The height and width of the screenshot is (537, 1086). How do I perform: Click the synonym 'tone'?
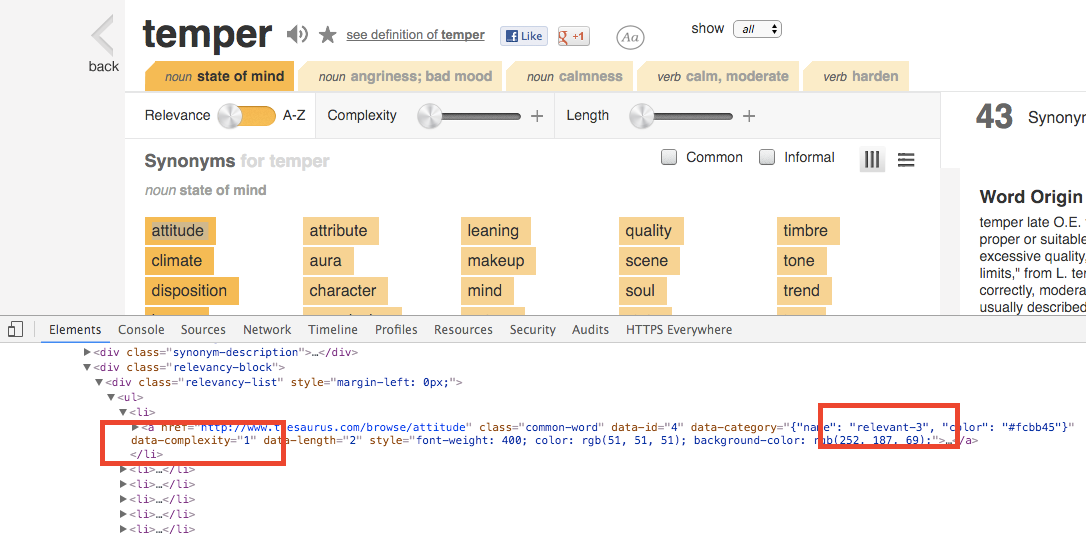coord(801,261)
